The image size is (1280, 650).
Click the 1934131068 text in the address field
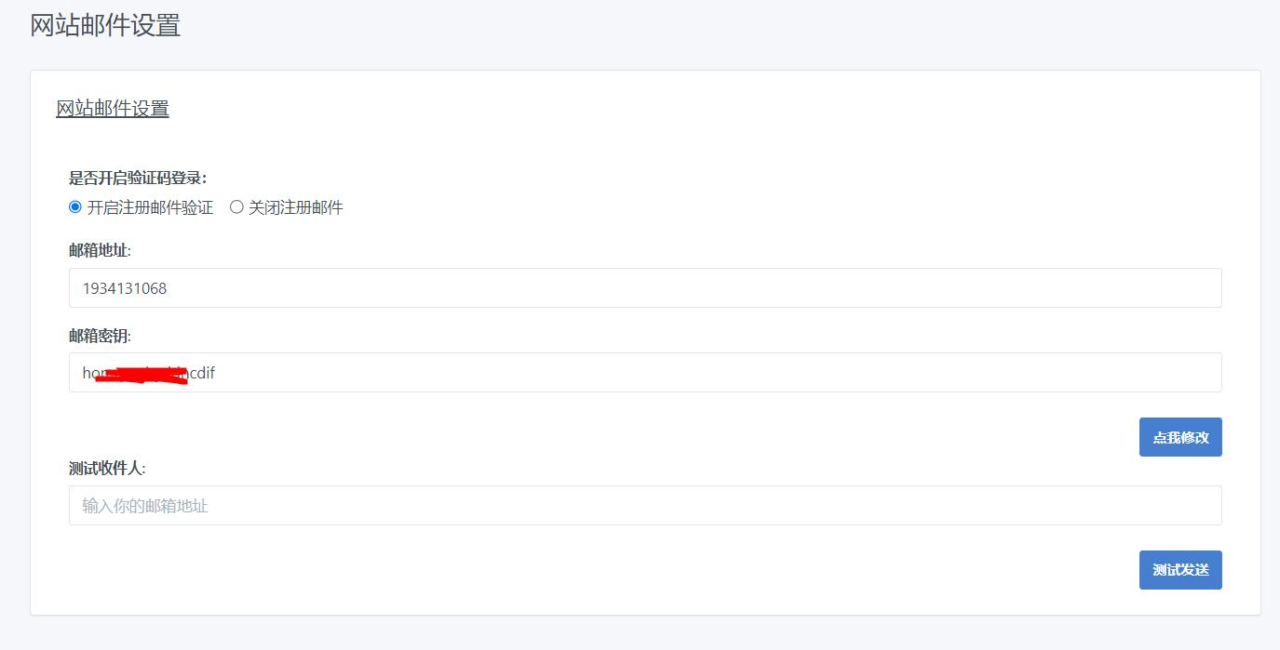point(125,288)
